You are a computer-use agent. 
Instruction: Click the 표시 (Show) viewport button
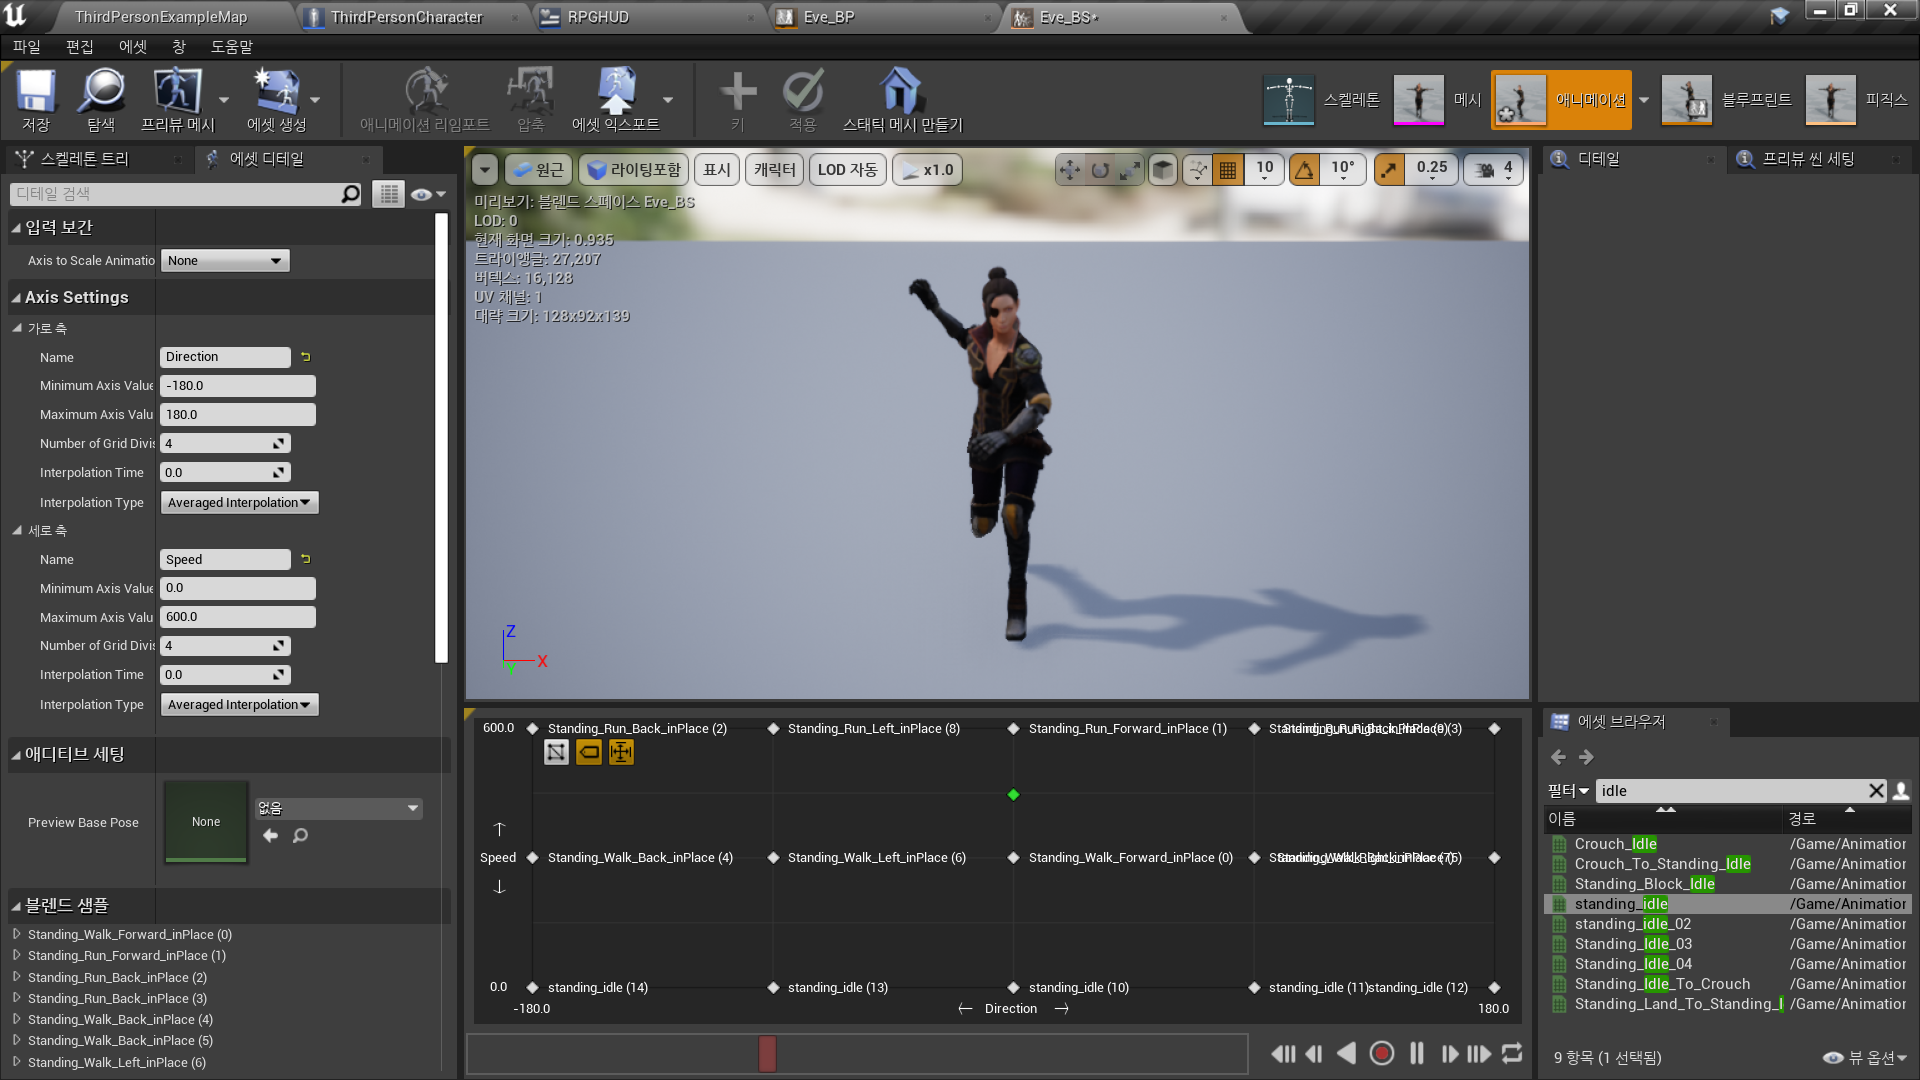pyautogui.click(x=717, y=170)
